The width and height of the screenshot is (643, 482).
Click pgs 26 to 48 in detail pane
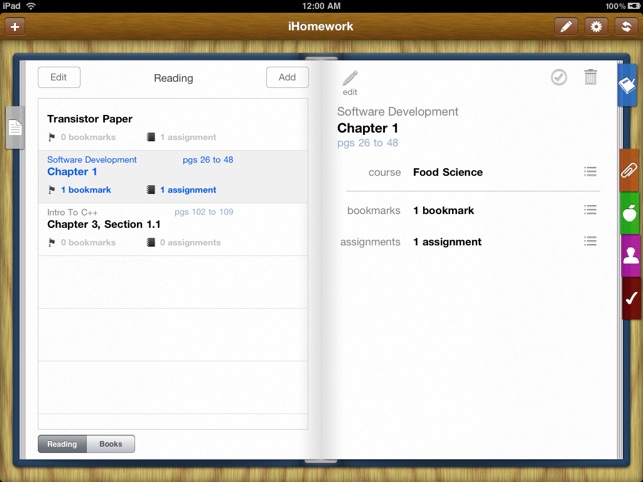(367, 143)
